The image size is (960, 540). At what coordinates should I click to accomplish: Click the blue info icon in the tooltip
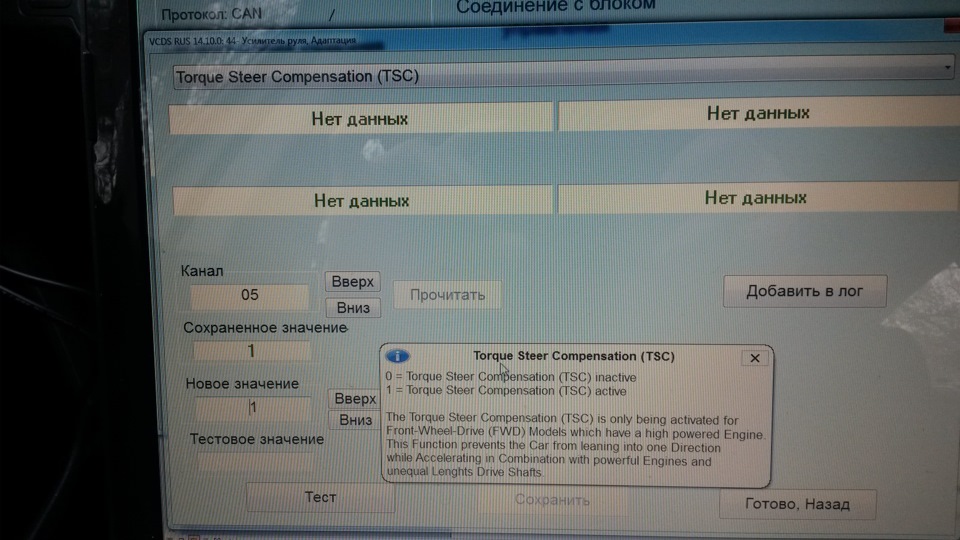coord(397,356)
